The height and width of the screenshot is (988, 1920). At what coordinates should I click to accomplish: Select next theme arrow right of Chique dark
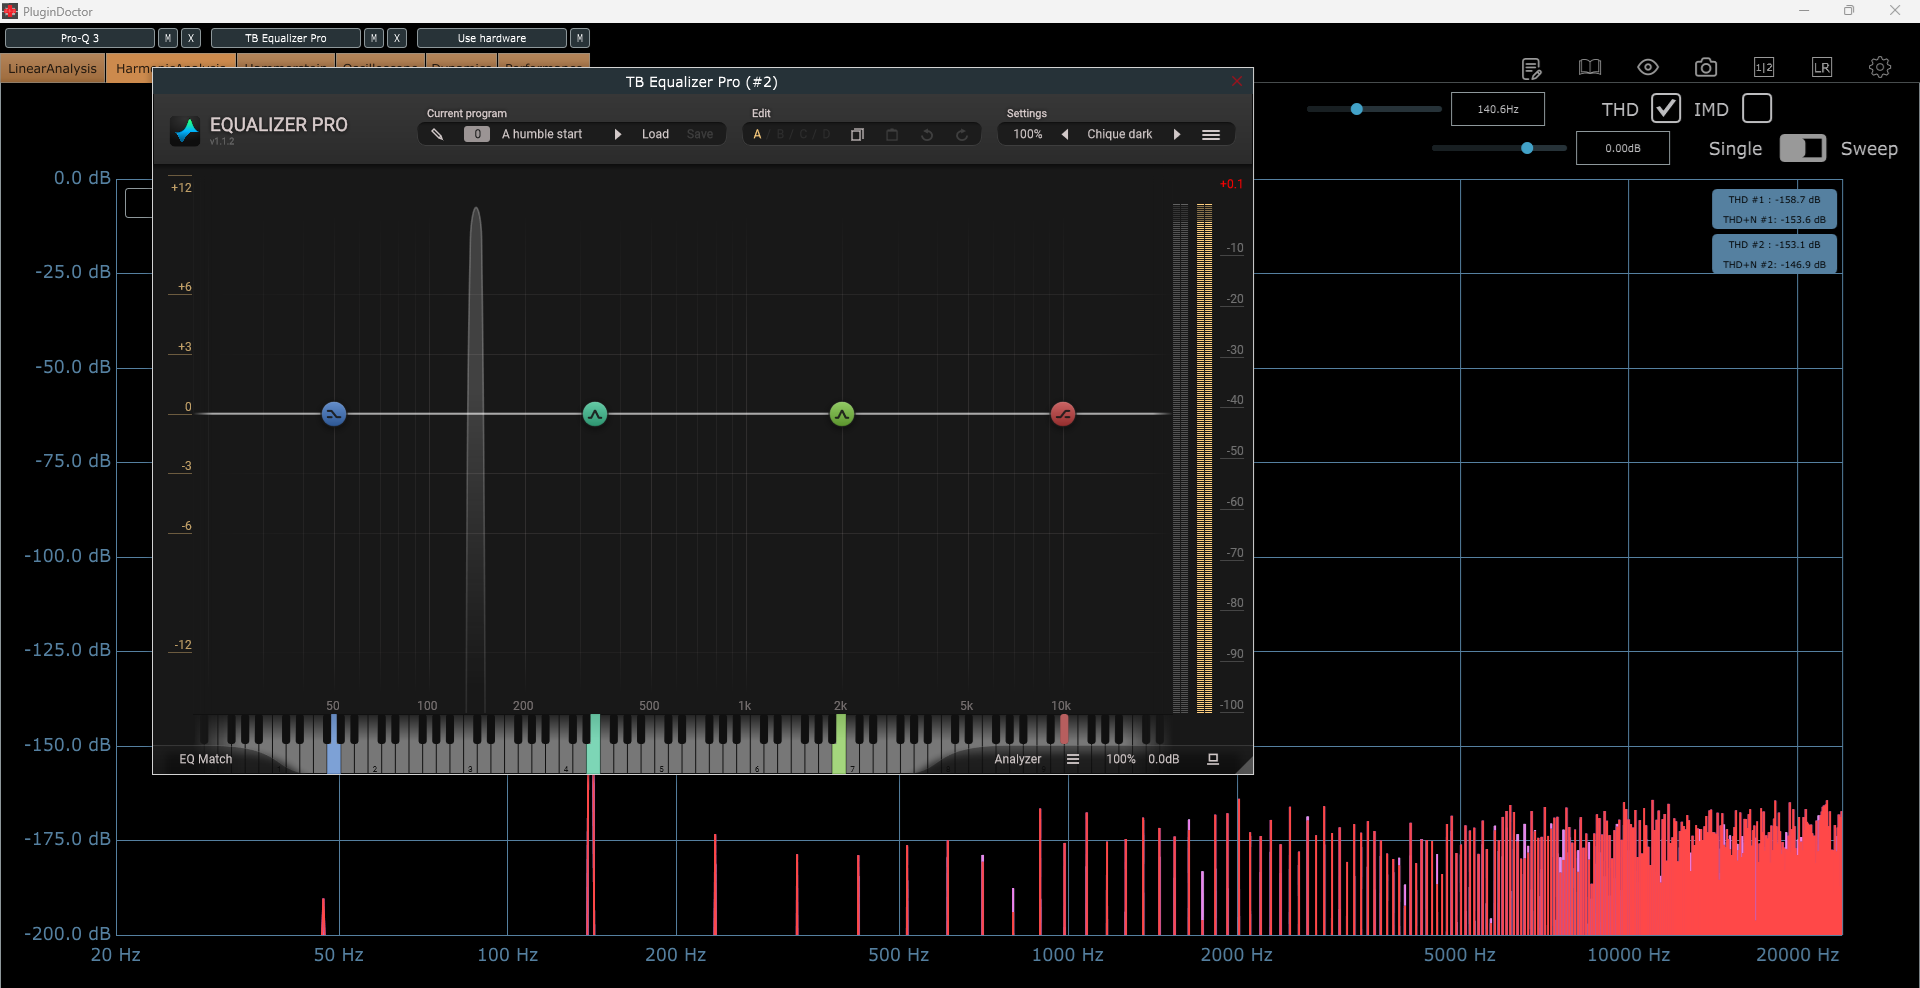pyautogui.click(x=1177, y=134)
